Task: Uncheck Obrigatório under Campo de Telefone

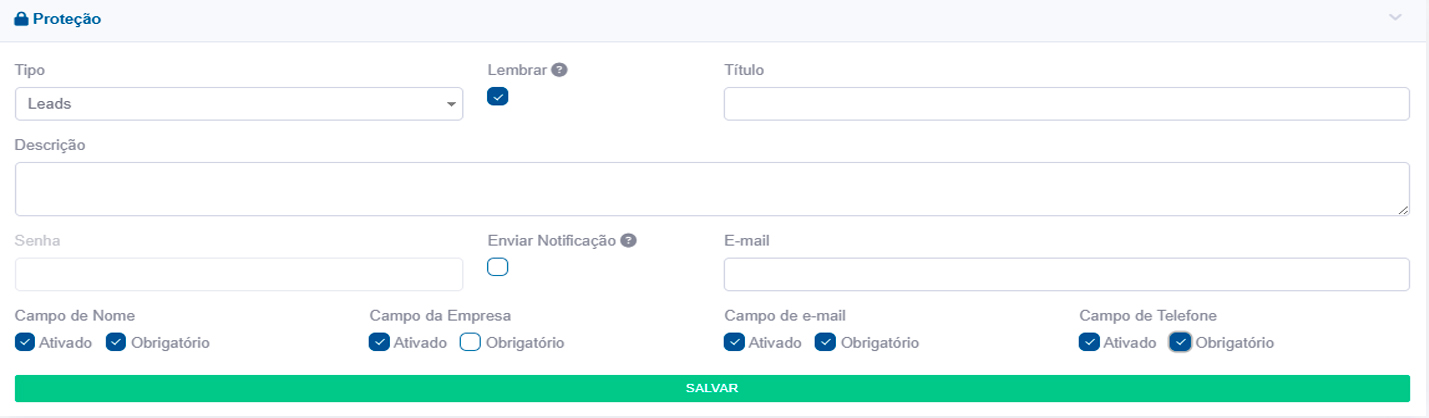Action: [1180, 343]
